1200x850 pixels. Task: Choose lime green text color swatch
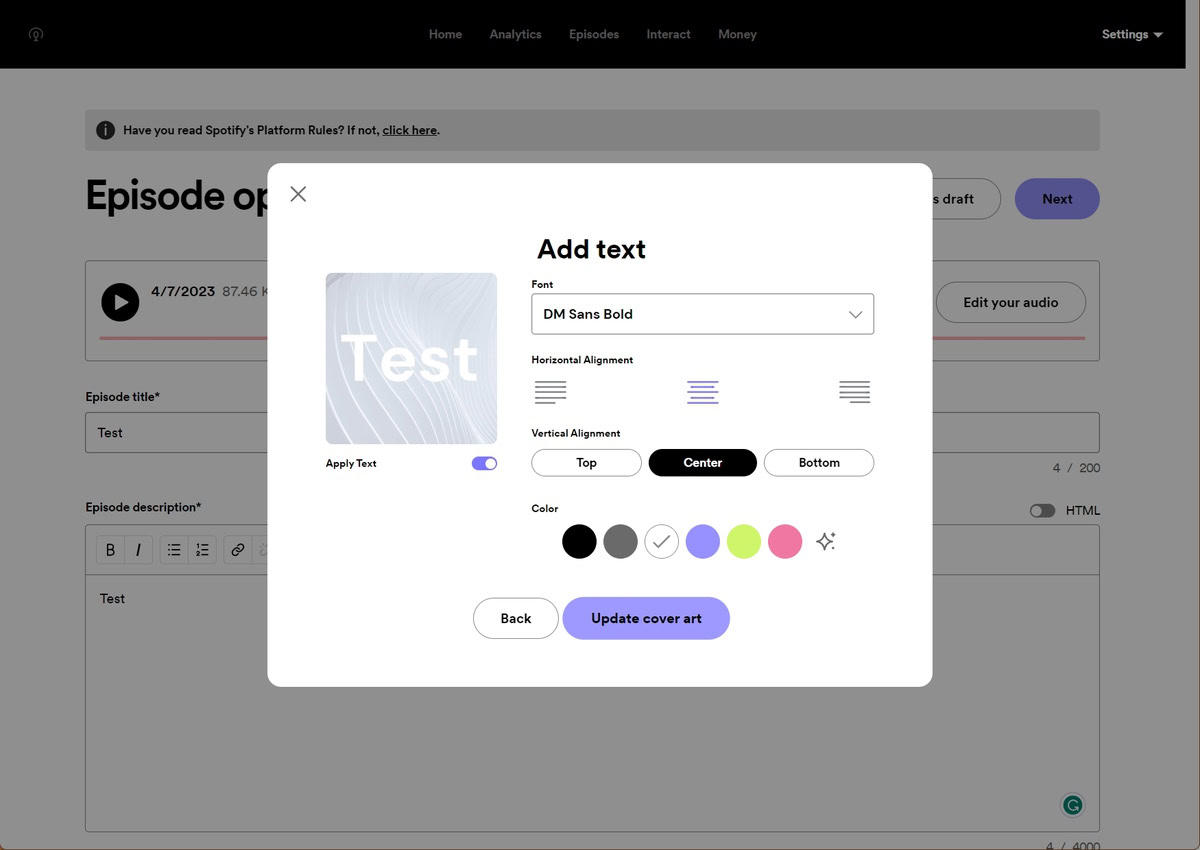pos(744,541)
